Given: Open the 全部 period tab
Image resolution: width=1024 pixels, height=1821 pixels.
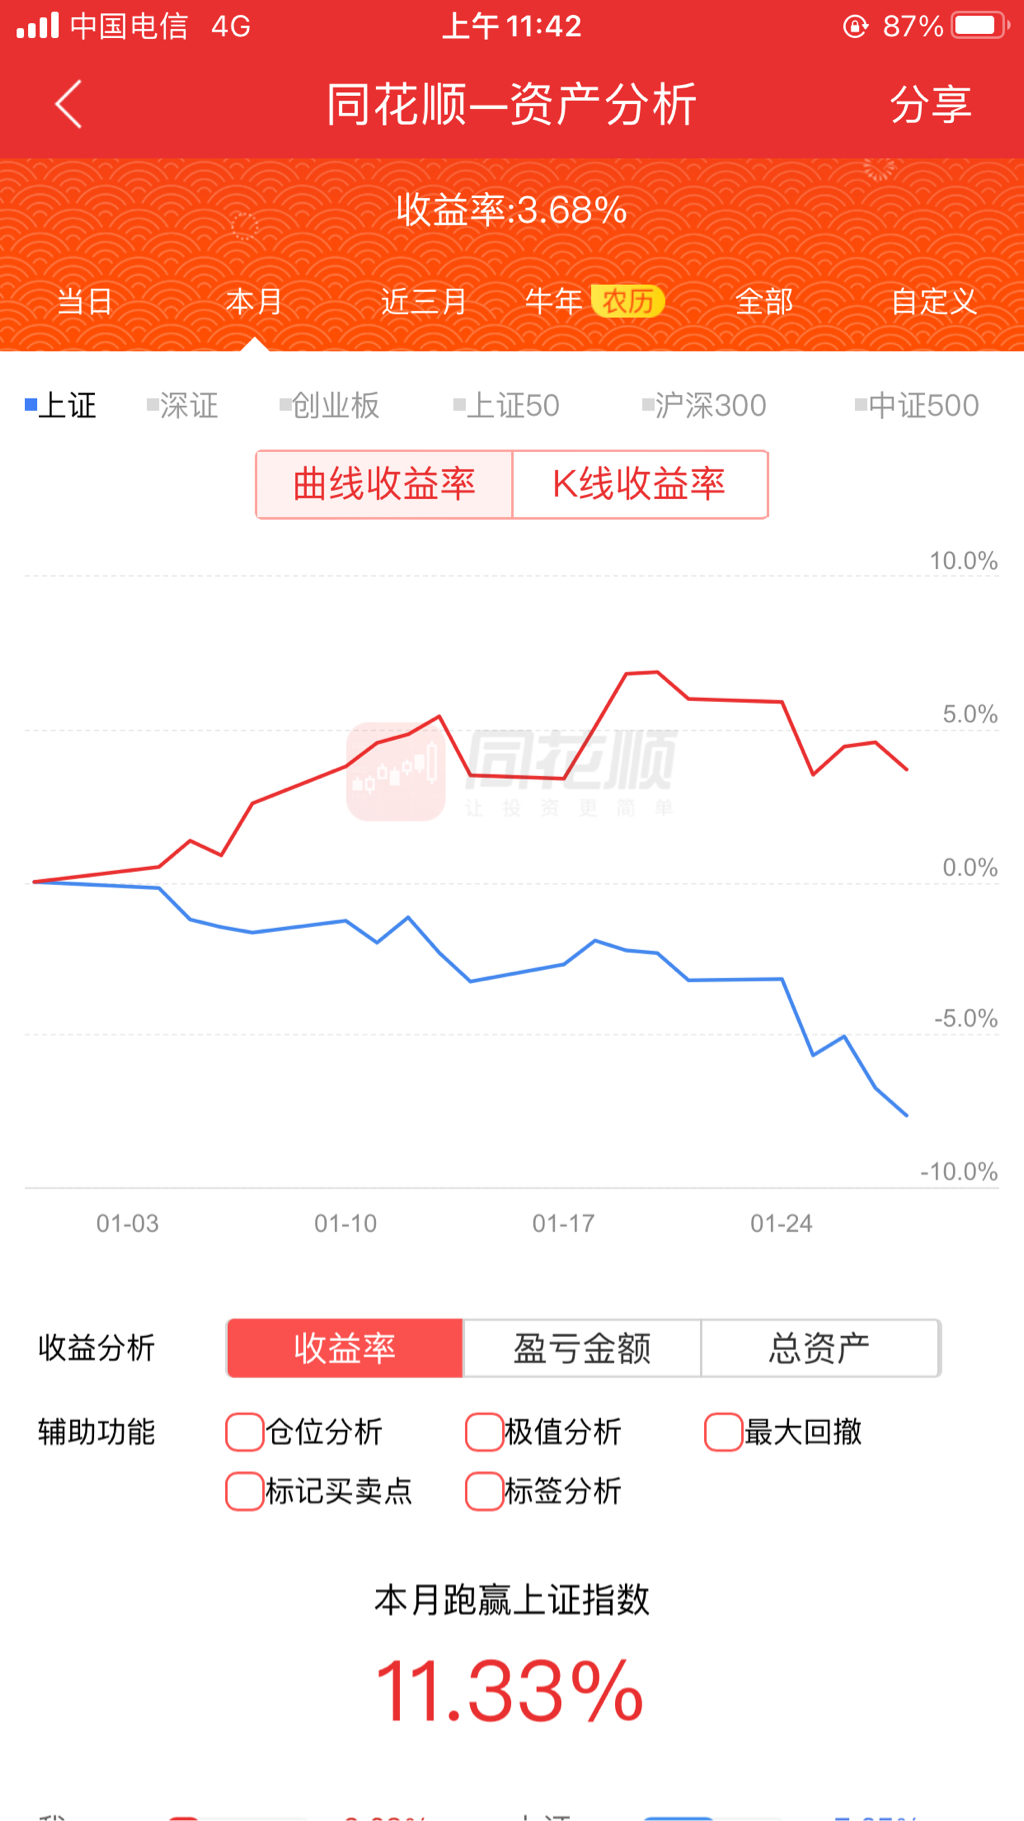Looking at the screenshot, I should (764, 301).
